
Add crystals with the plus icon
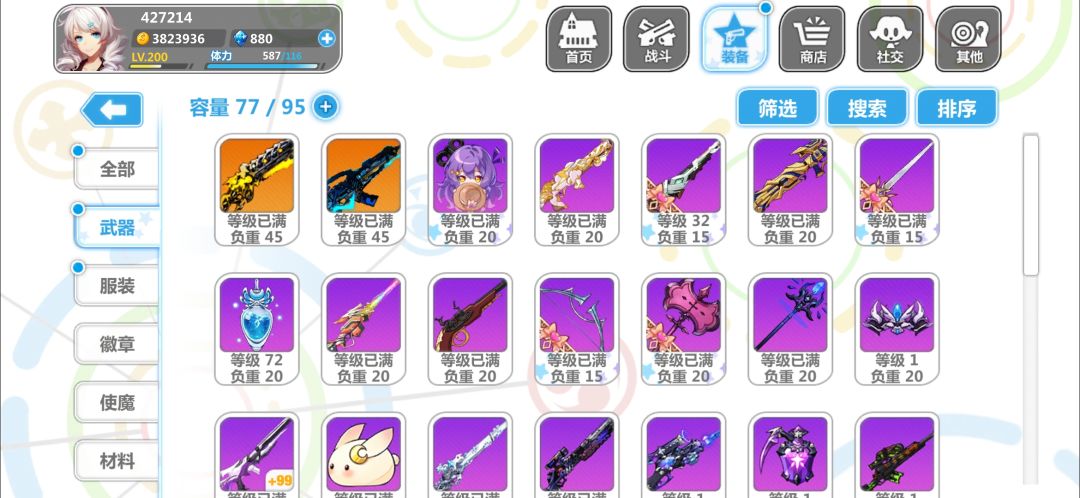pos(326,39)
